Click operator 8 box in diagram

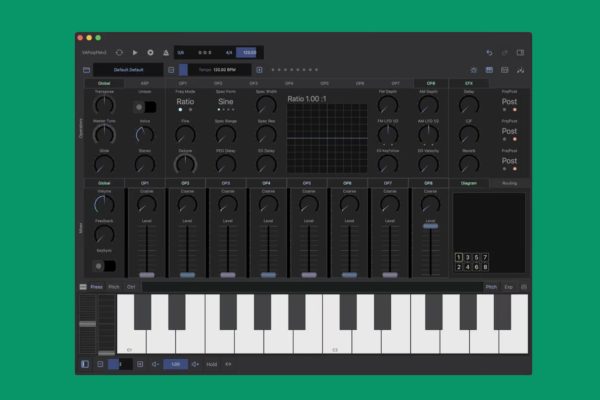pos(485,267)
